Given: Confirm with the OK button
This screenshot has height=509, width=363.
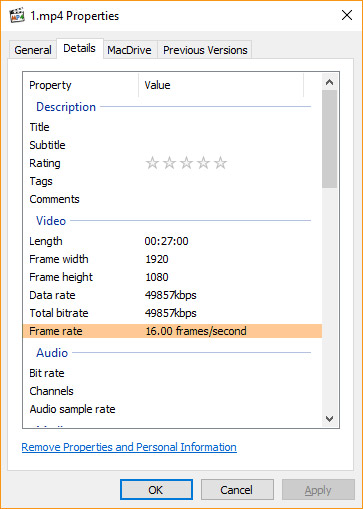Looking at the screenshot, I should pos(156,490).
